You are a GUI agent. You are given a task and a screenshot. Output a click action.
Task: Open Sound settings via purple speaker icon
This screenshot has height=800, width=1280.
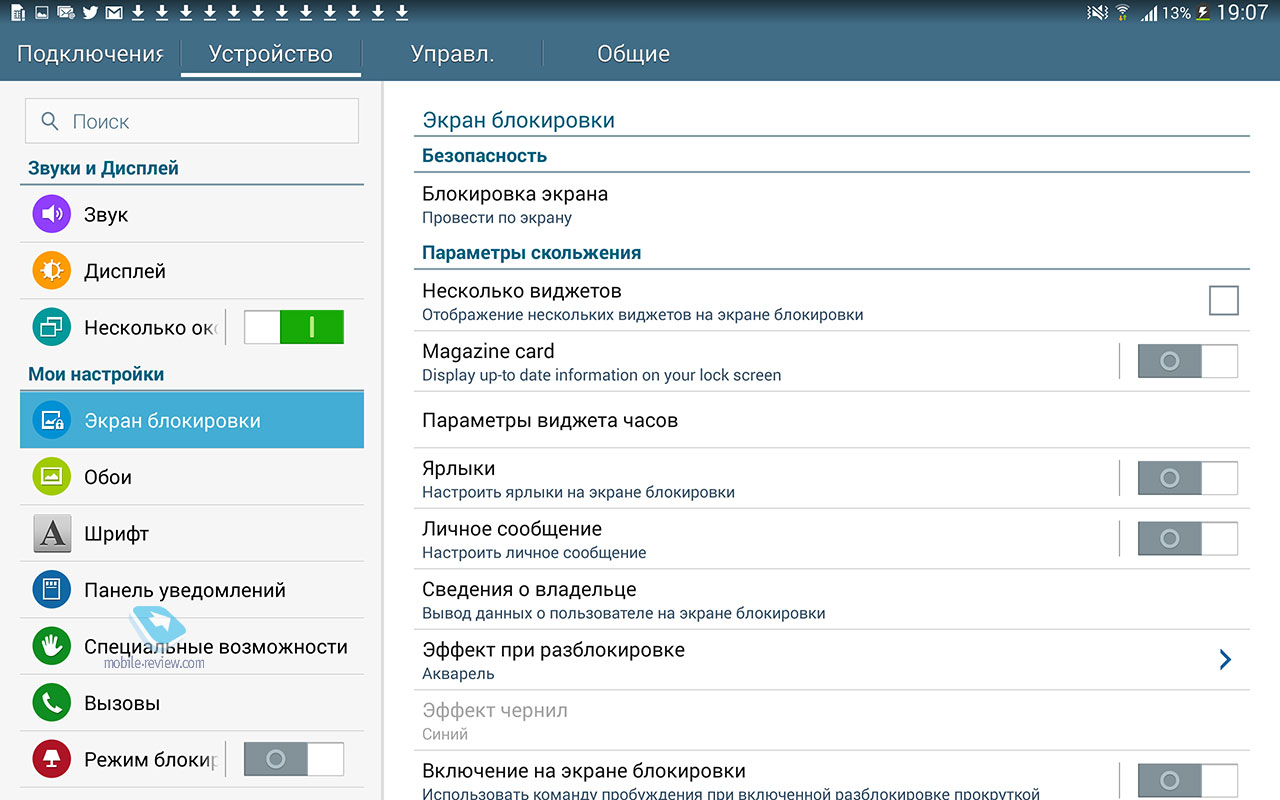point(51,215)
